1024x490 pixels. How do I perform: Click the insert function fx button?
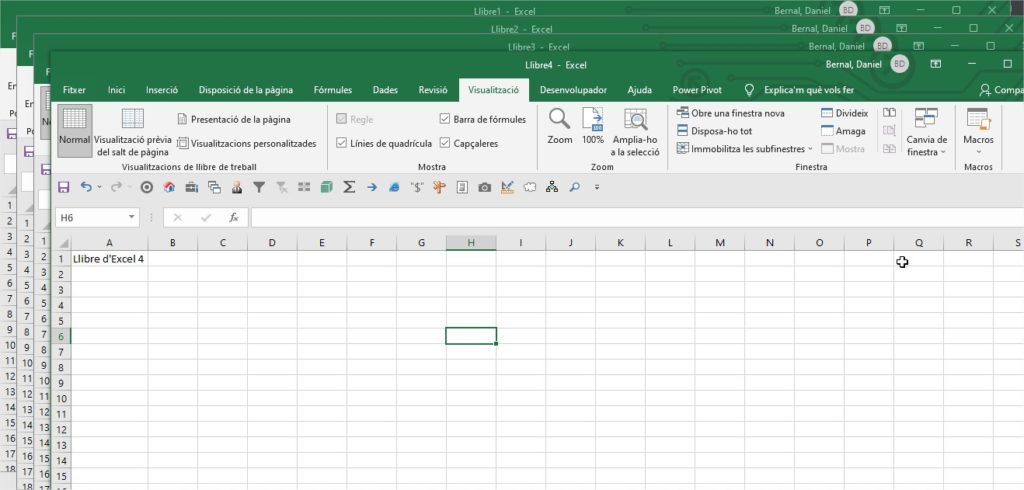(x=234, y=218)
